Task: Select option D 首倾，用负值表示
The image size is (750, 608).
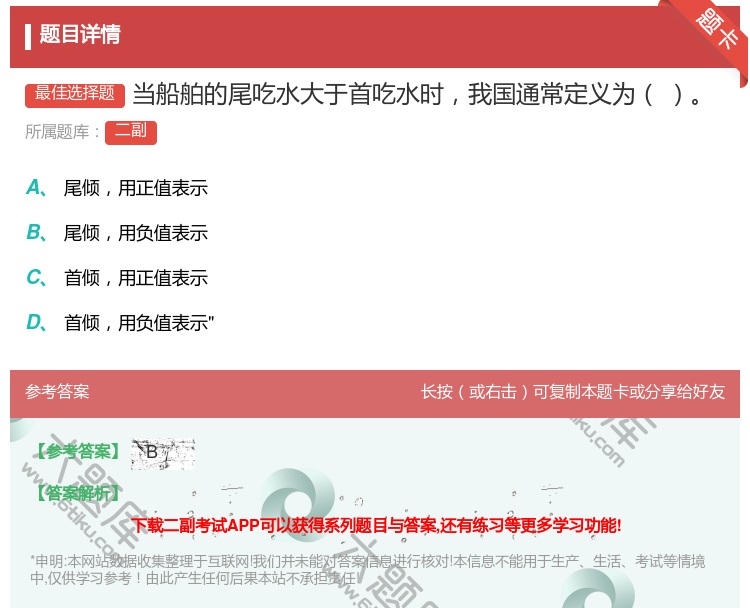Action: click(x=120, y=323)
